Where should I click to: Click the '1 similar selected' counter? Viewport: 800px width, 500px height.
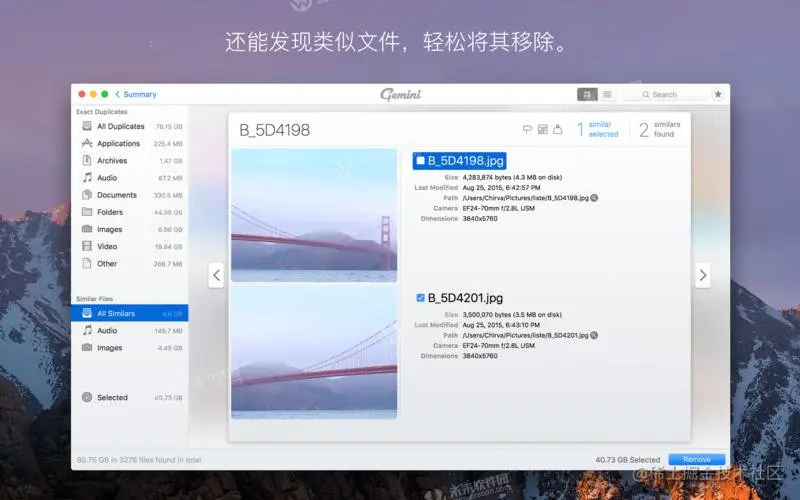coord(597,129)
